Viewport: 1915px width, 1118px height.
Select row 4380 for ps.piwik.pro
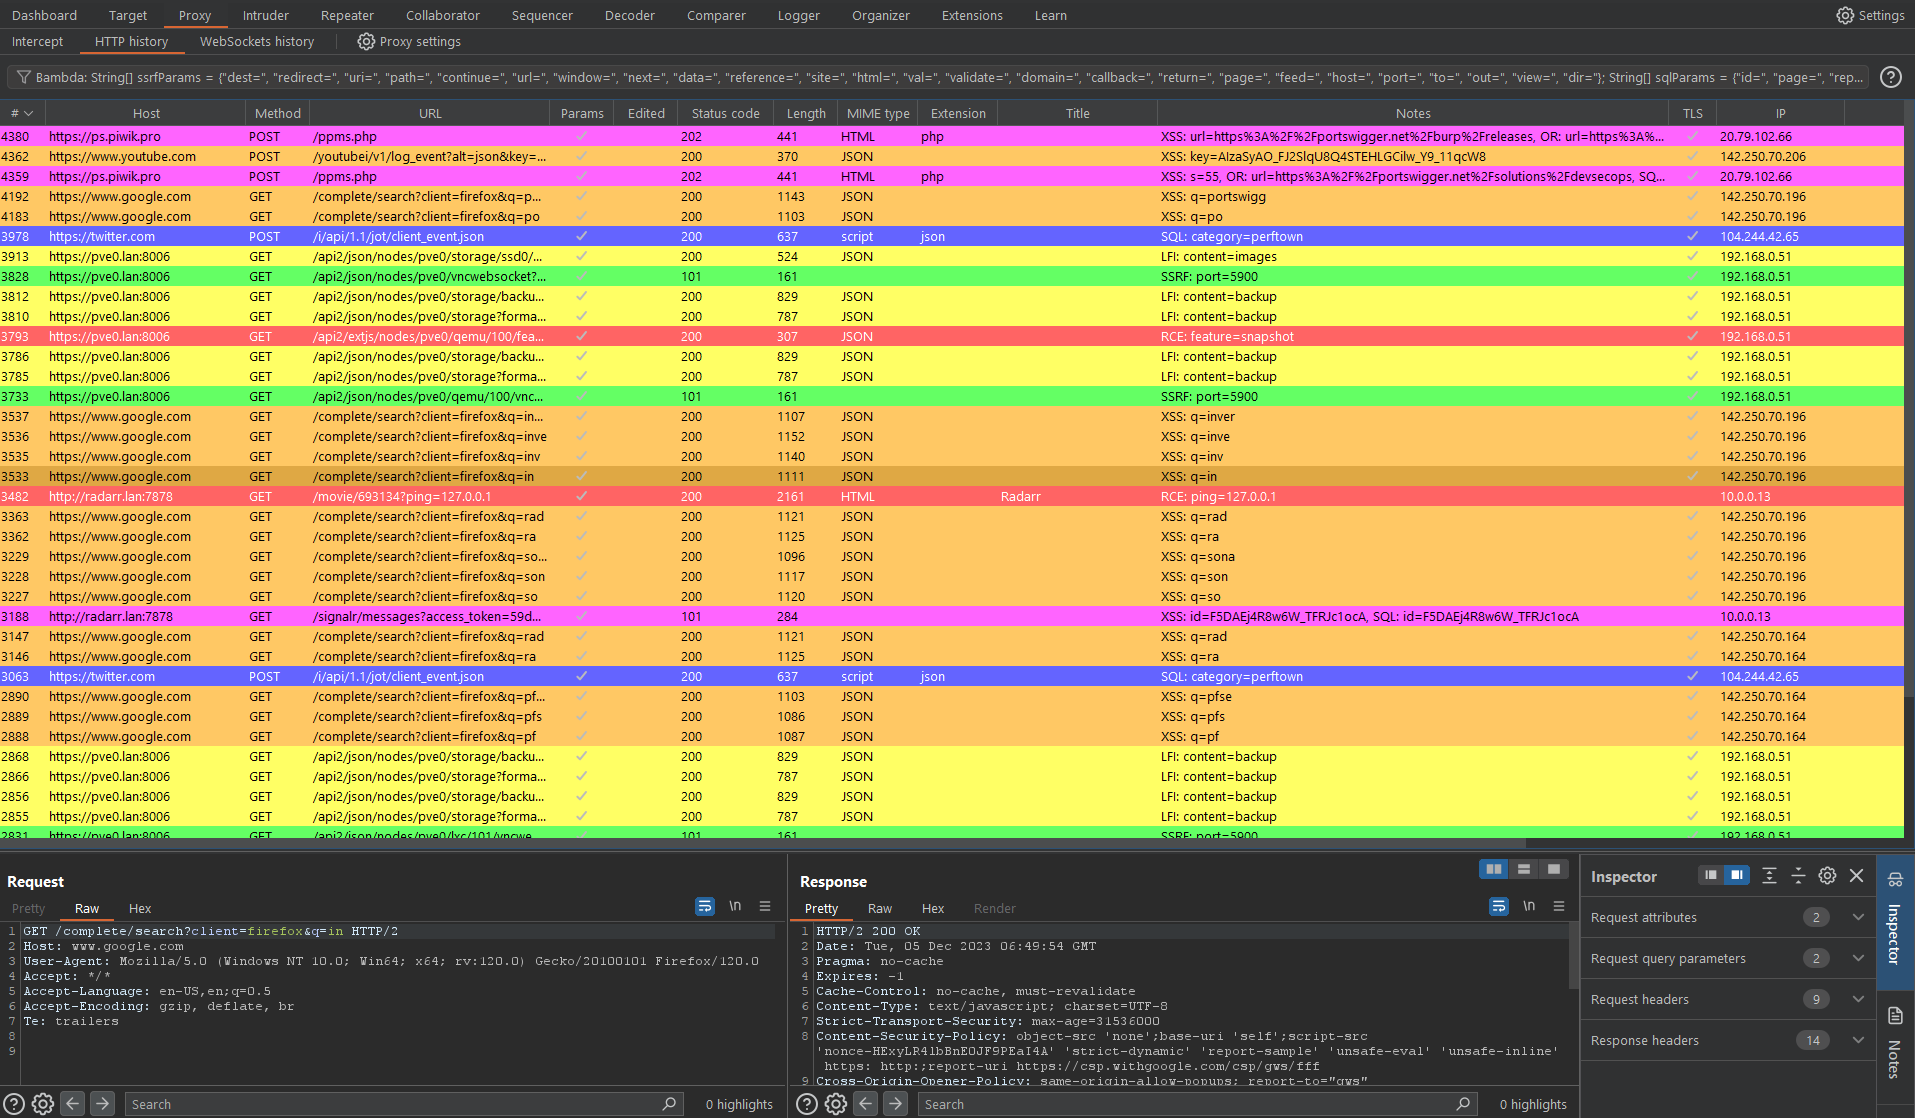click(x=952, y=136)
